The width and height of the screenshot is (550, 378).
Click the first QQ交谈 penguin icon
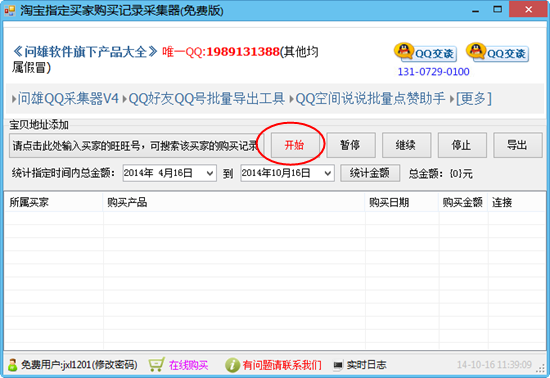click(x=403, y=51)
